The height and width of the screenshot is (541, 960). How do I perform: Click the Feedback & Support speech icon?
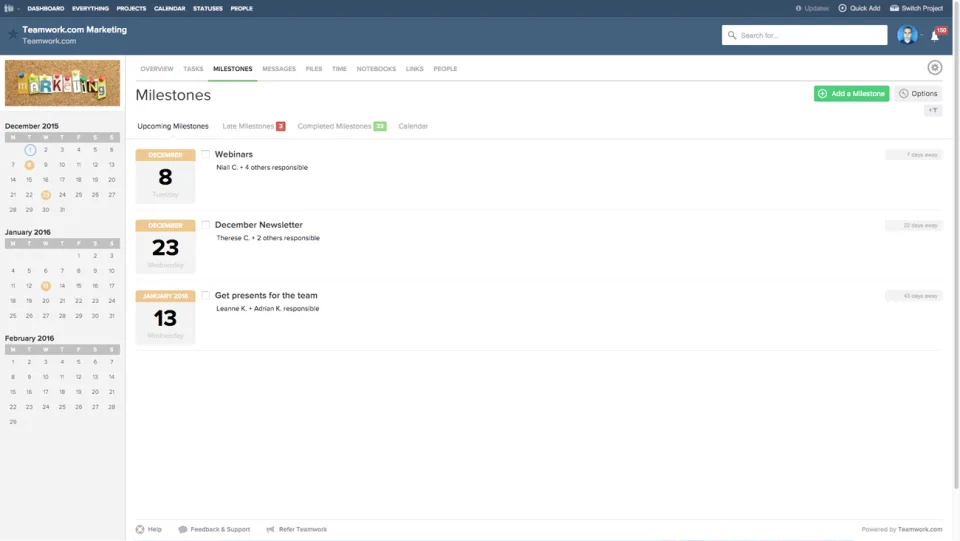[x=182, y=529]
